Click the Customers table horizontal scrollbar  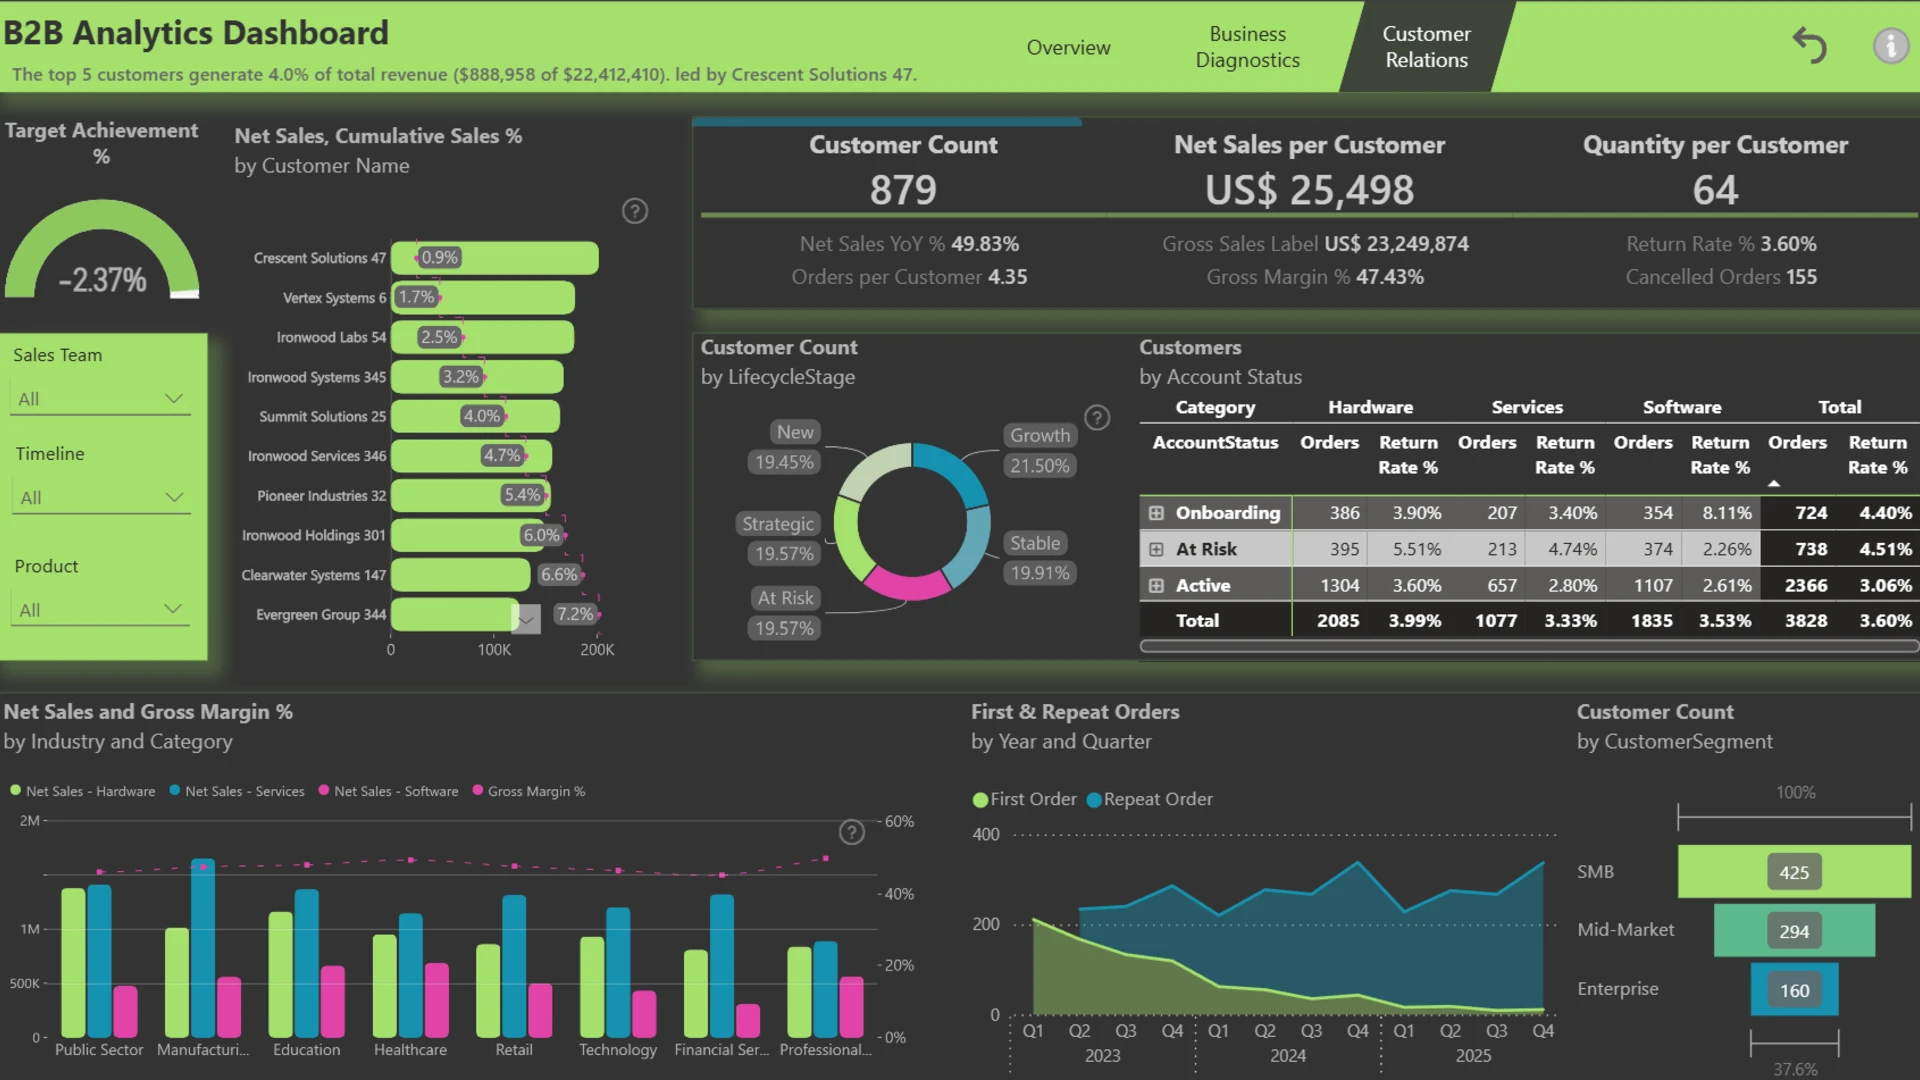tap(1528, 646)
